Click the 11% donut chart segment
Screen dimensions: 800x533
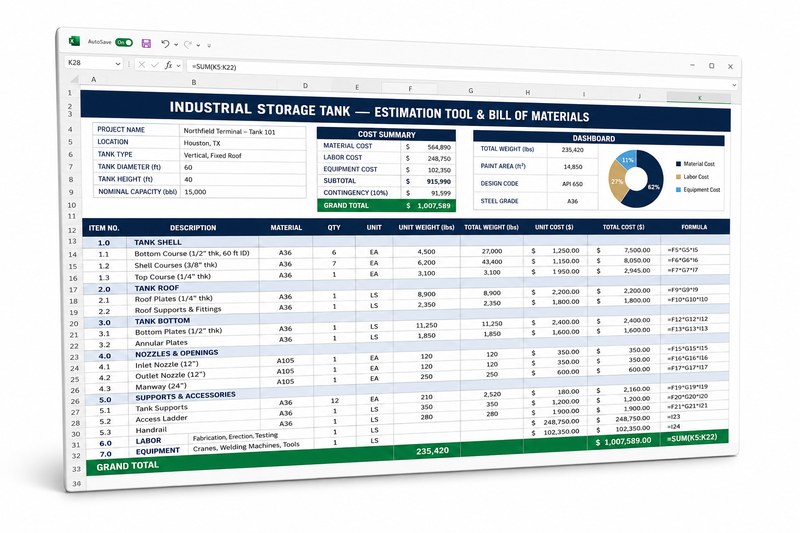coord(627,160)
